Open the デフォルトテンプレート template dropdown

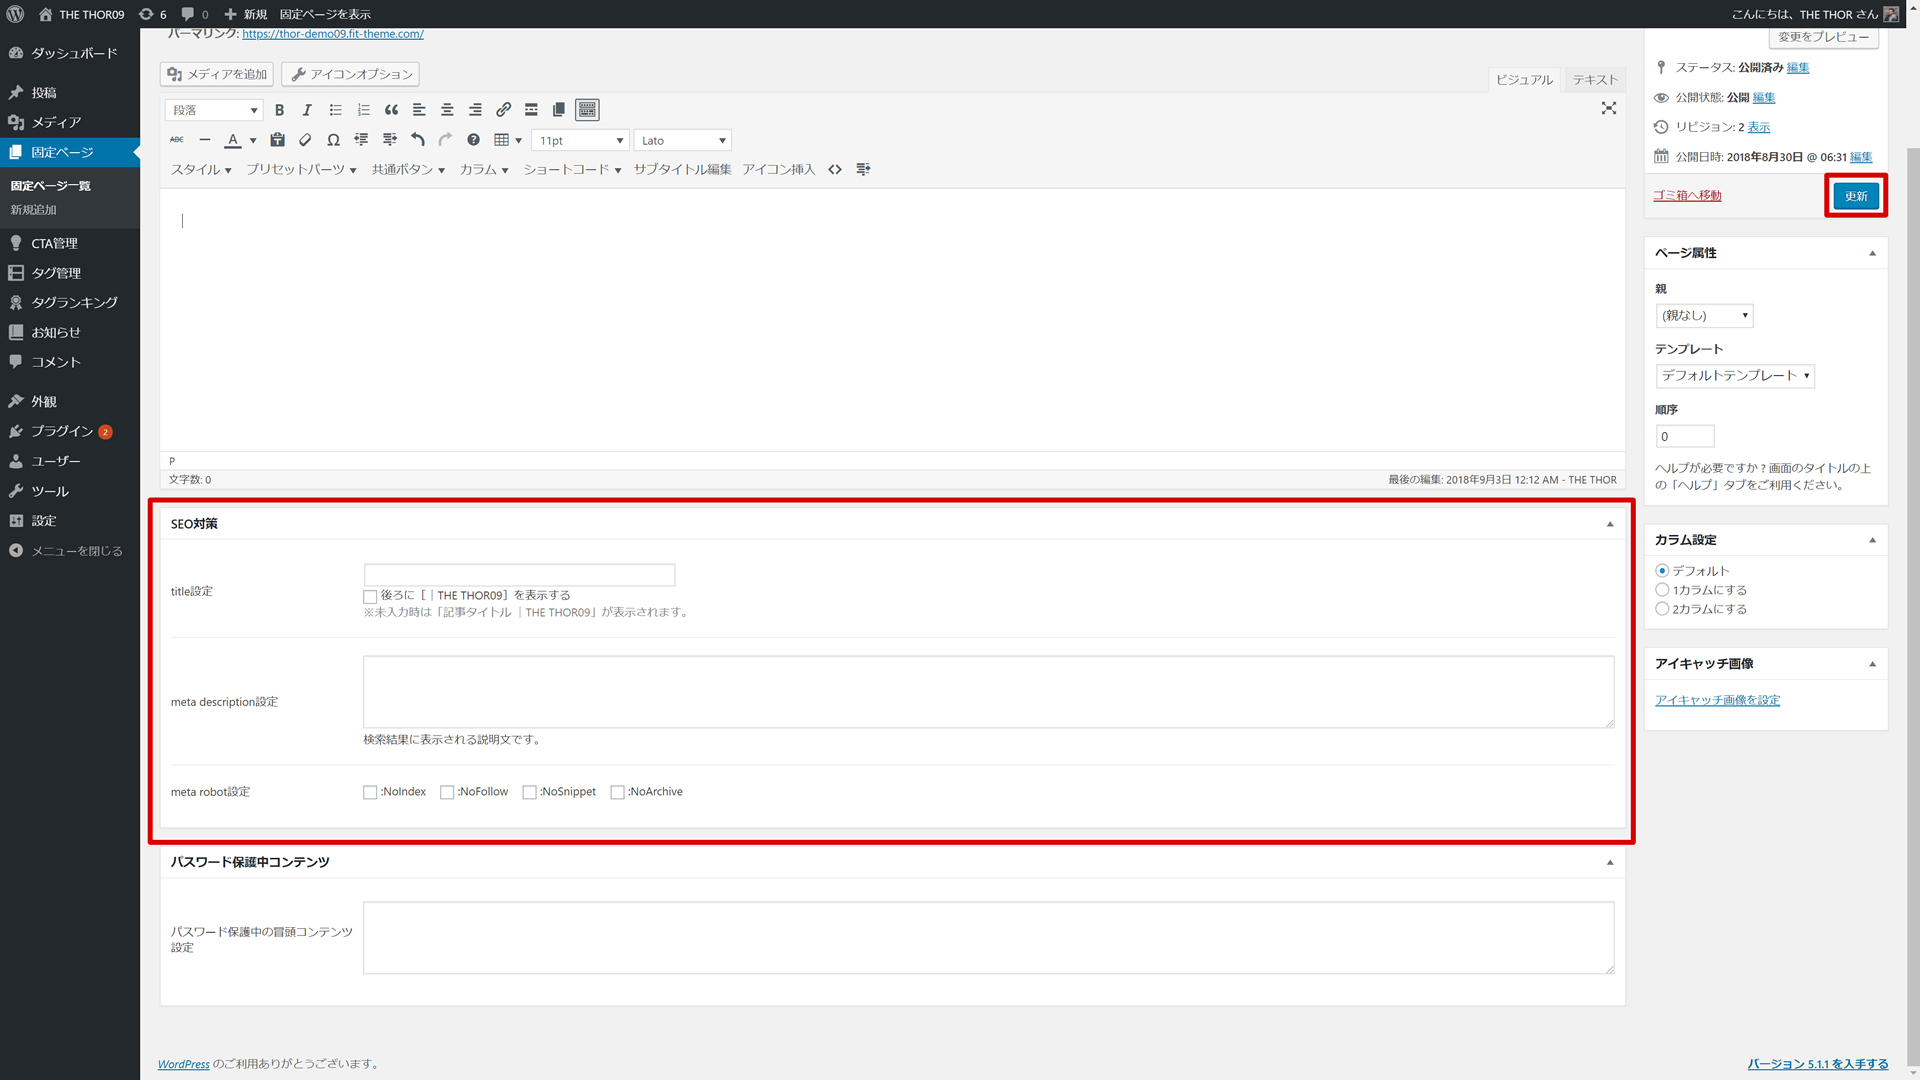coord(1735,376)
